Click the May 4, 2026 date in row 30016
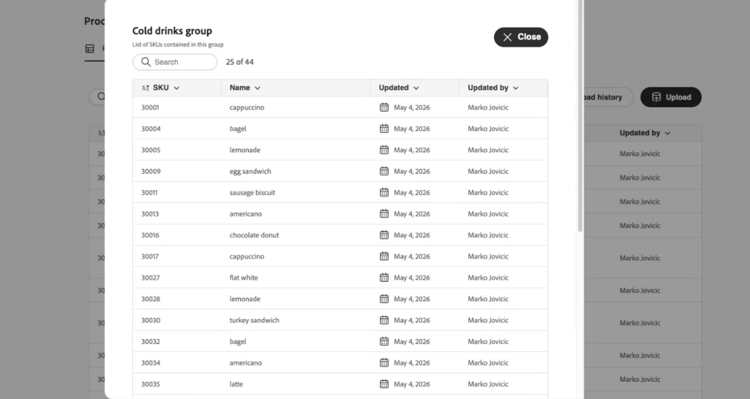 pos(412,235)
